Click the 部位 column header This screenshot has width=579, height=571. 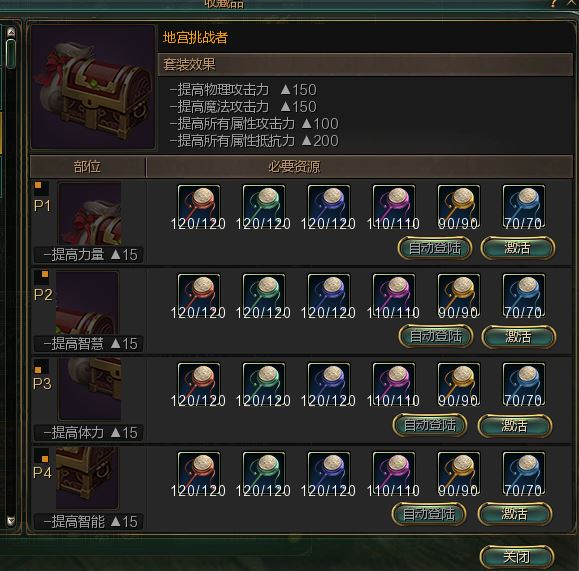[x=87, y=167]
